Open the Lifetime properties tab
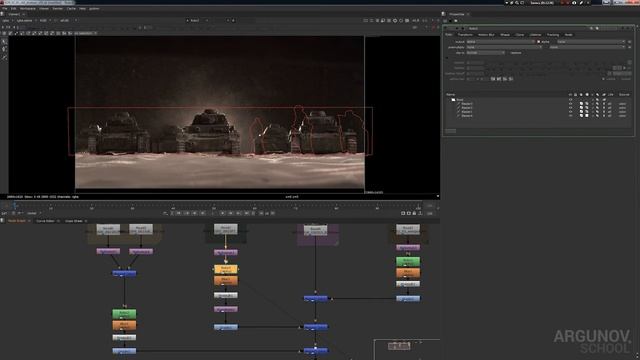640x360 pixels. click(535, 35)
